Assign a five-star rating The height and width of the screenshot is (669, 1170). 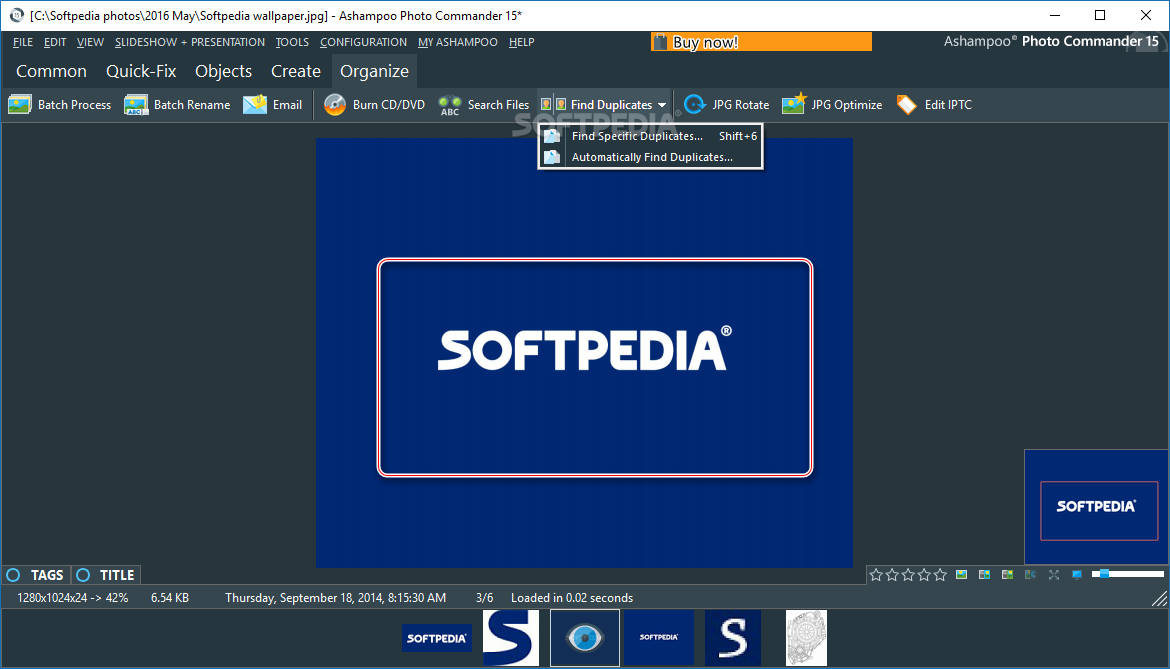tap(940, 575)
